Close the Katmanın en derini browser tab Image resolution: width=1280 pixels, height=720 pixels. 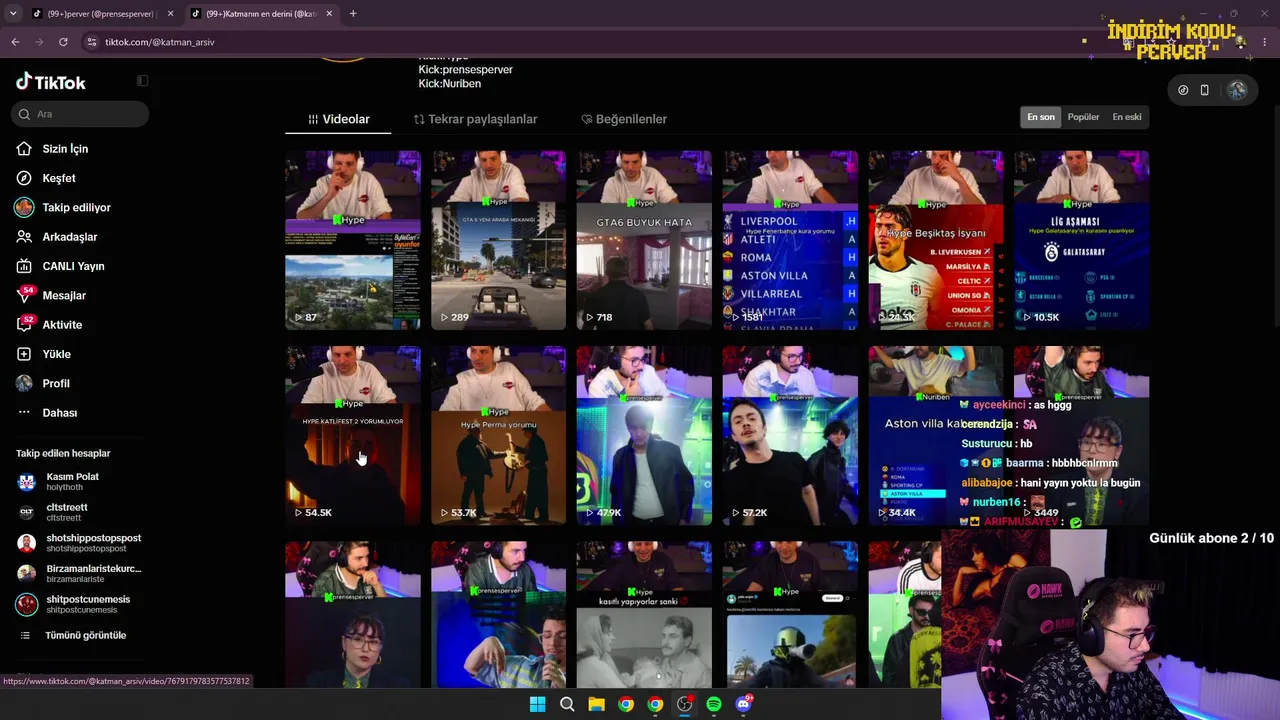330,13
